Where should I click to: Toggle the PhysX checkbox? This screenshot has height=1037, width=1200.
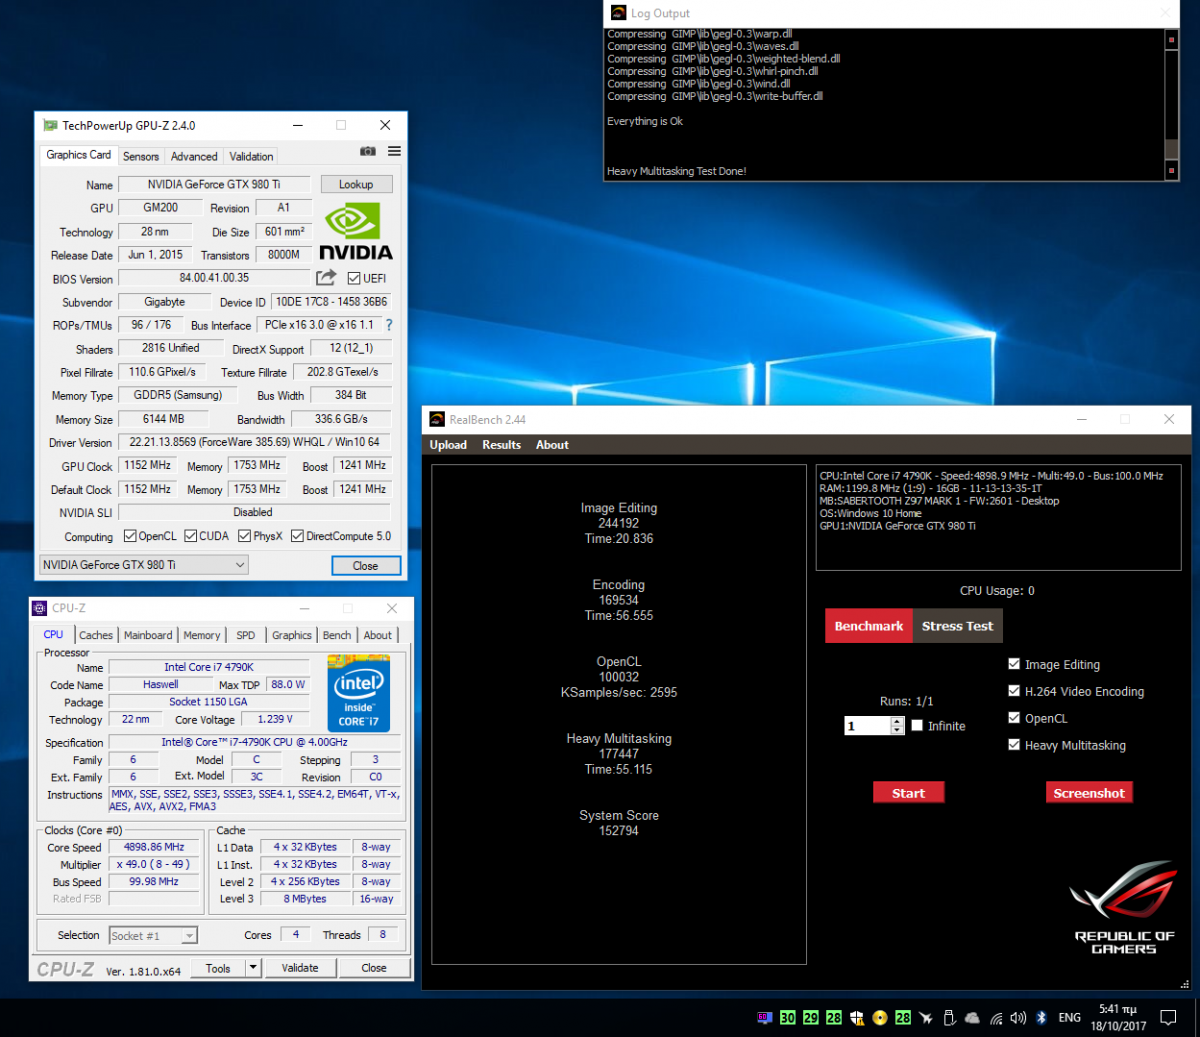tap(245, 536)
